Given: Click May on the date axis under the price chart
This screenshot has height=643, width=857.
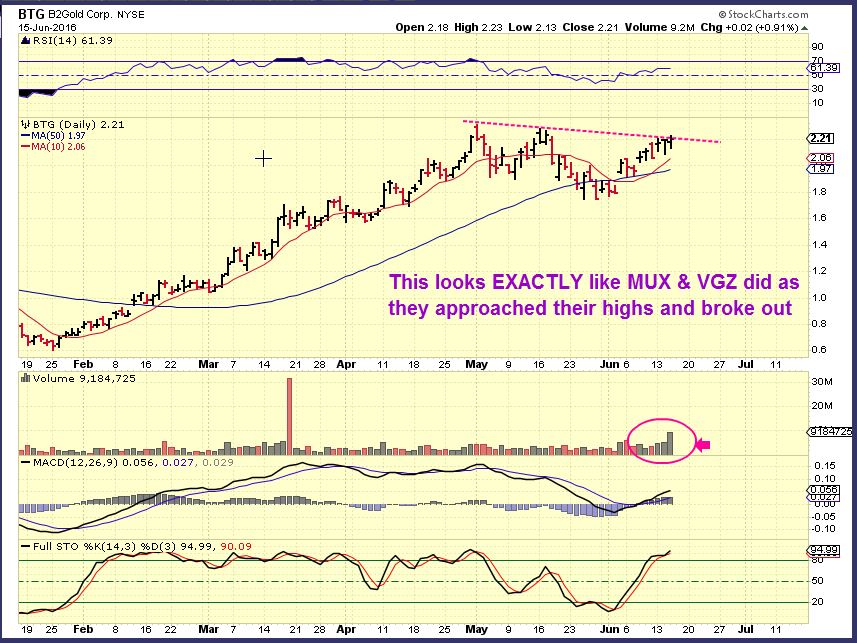Looking at the screenshot, I should [x=477, y=364].
